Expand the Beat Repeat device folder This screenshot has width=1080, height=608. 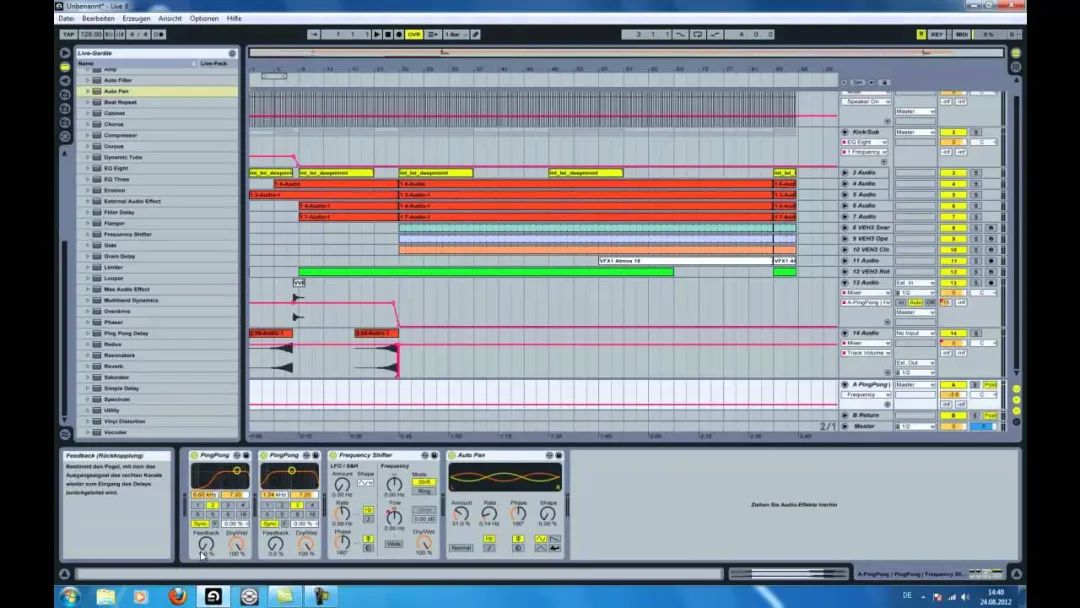87,102
